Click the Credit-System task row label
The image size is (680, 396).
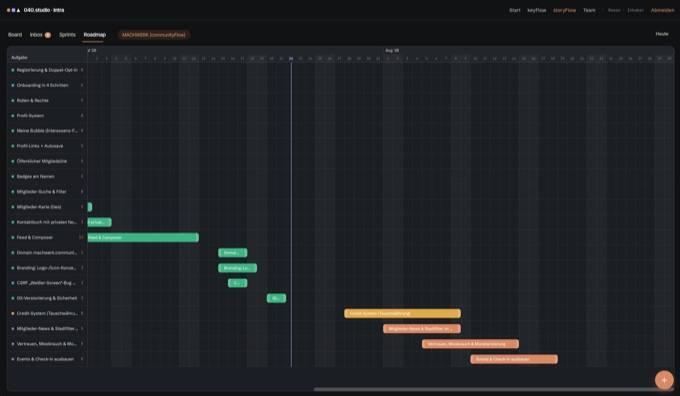pos(47,313)
